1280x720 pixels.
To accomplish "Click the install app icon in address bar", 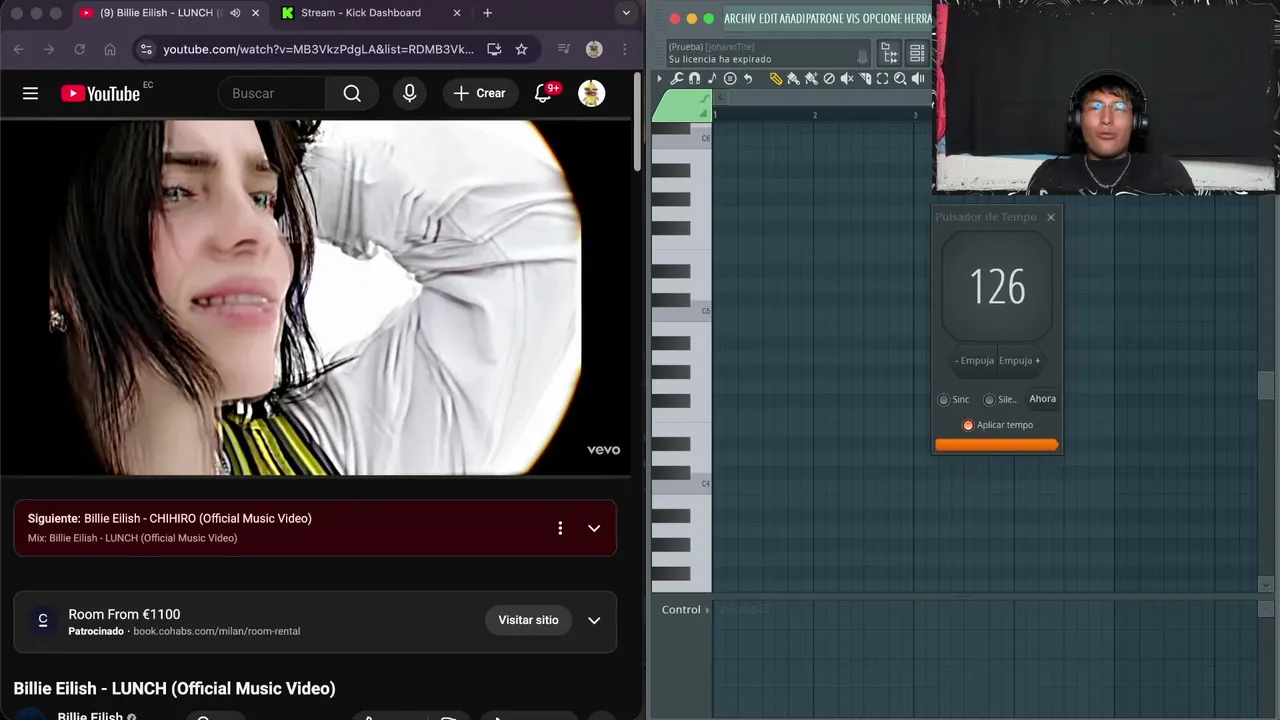I will click(x=494, y=49).
